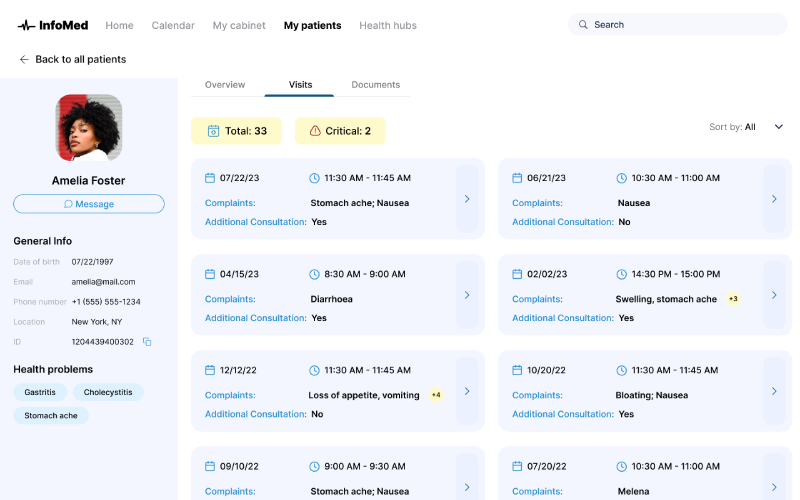Click the Critical warning triangle icon
The image size is (800, 500).
(x=315, y=131)
